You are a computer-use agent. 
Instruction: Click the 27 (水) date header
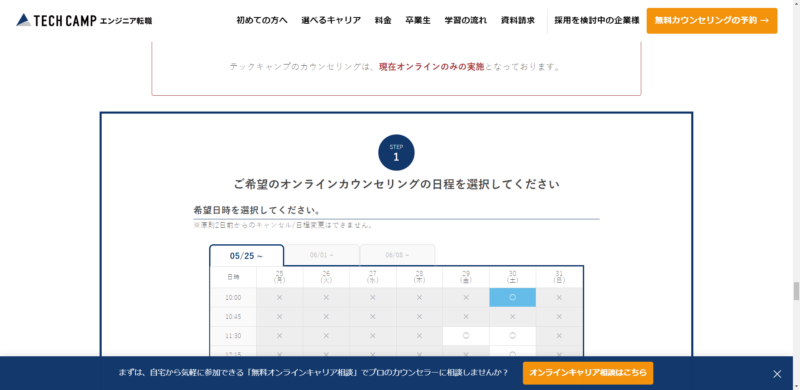click(x=372, y=277)
